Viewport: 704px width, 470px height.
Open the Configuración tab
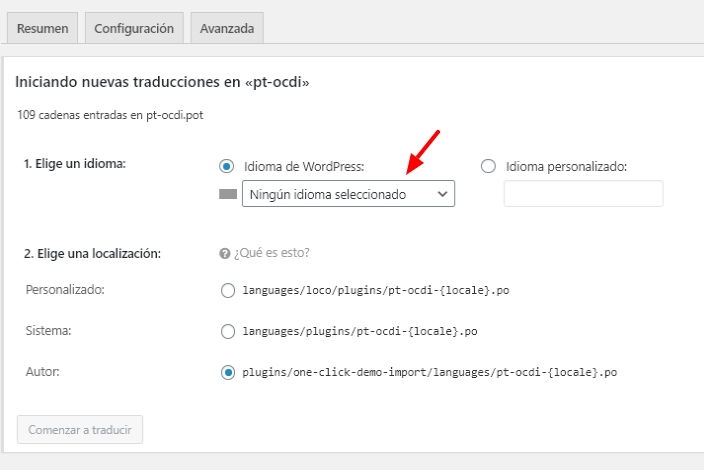pyautogui.click(x=134, y=28)
